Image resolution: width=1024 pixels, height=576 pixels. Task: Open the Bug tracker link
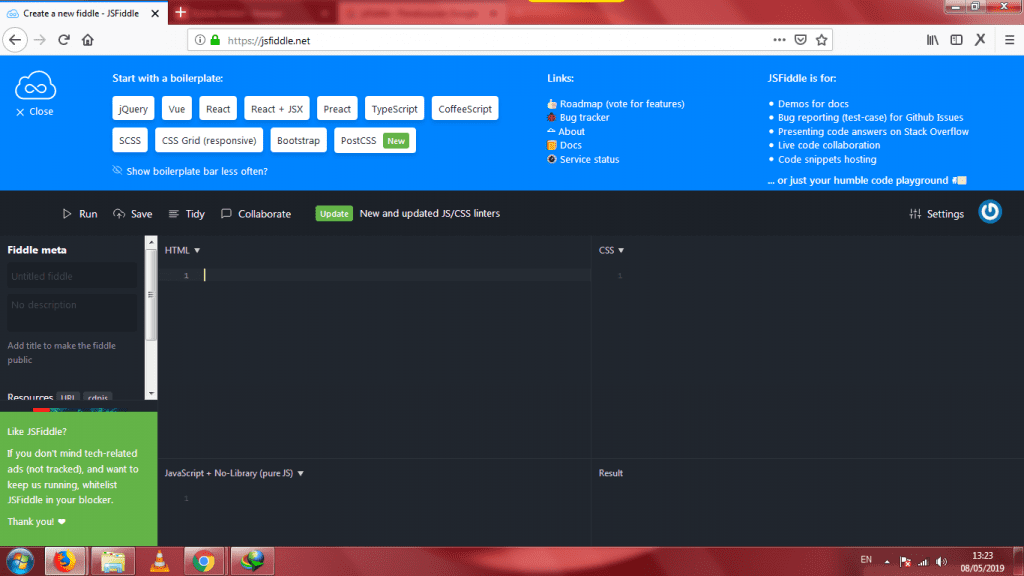pos(578,118)
